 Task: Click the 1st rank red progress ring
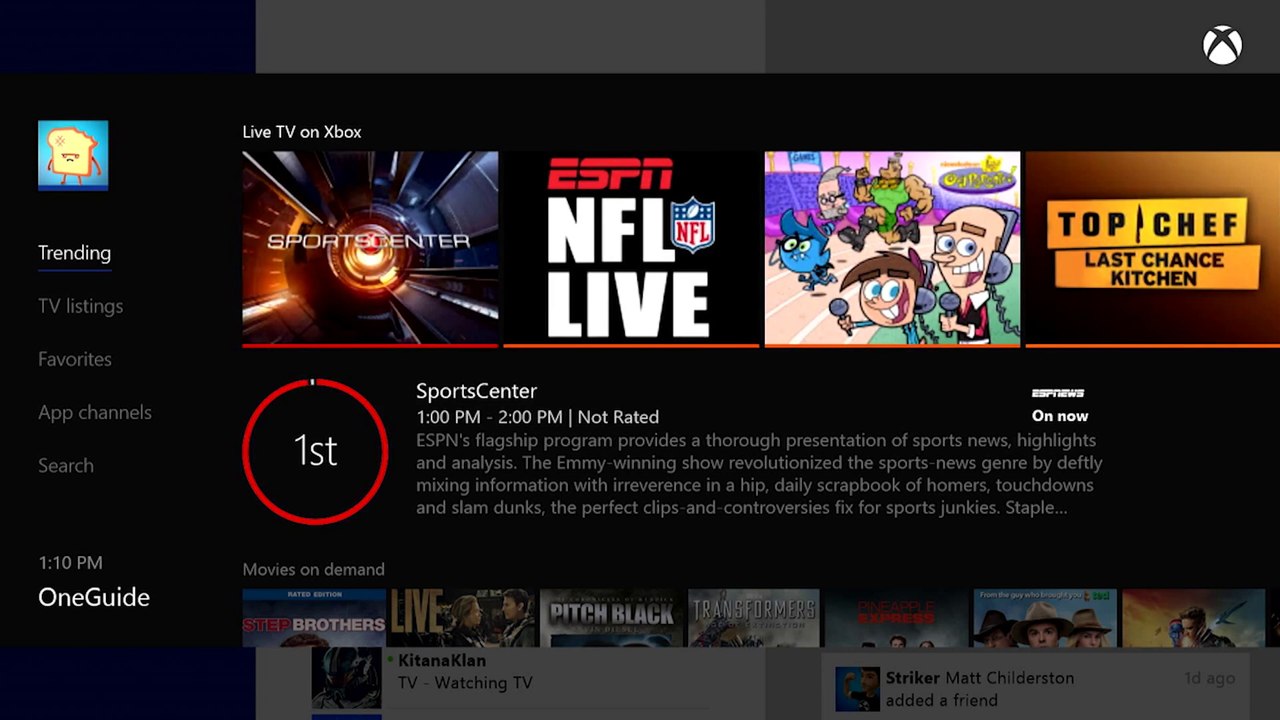tap(315, 451)
